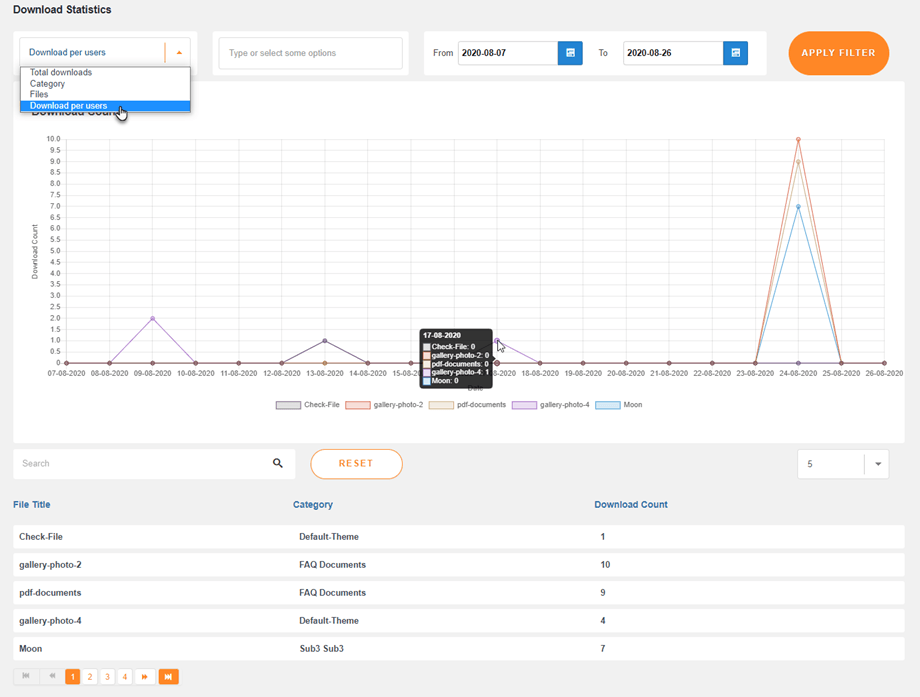Open the rows-per-page dropdown showing 5
Image resolution: width=920 pixels, height=697 pixels.
tap(878, 464)
